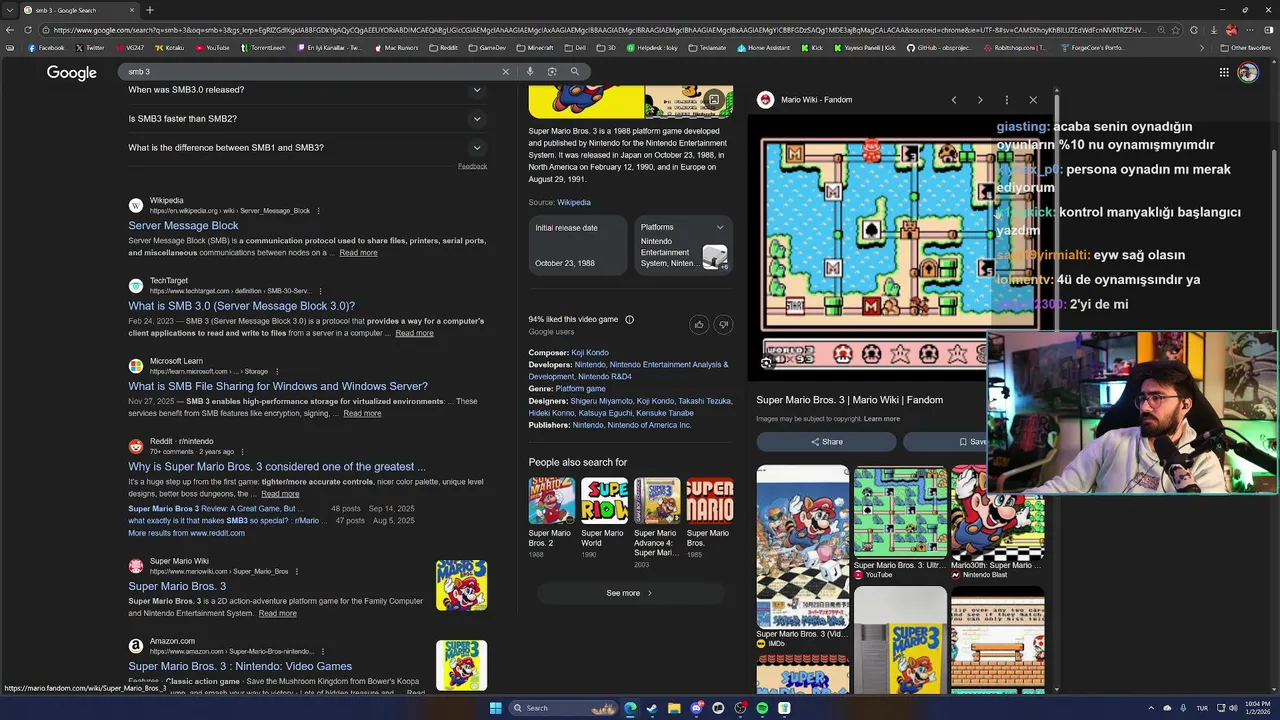Click the Share button in image panel
Image resolution: width=1280 pixels, height=720 pixels.
pos(826,442)
